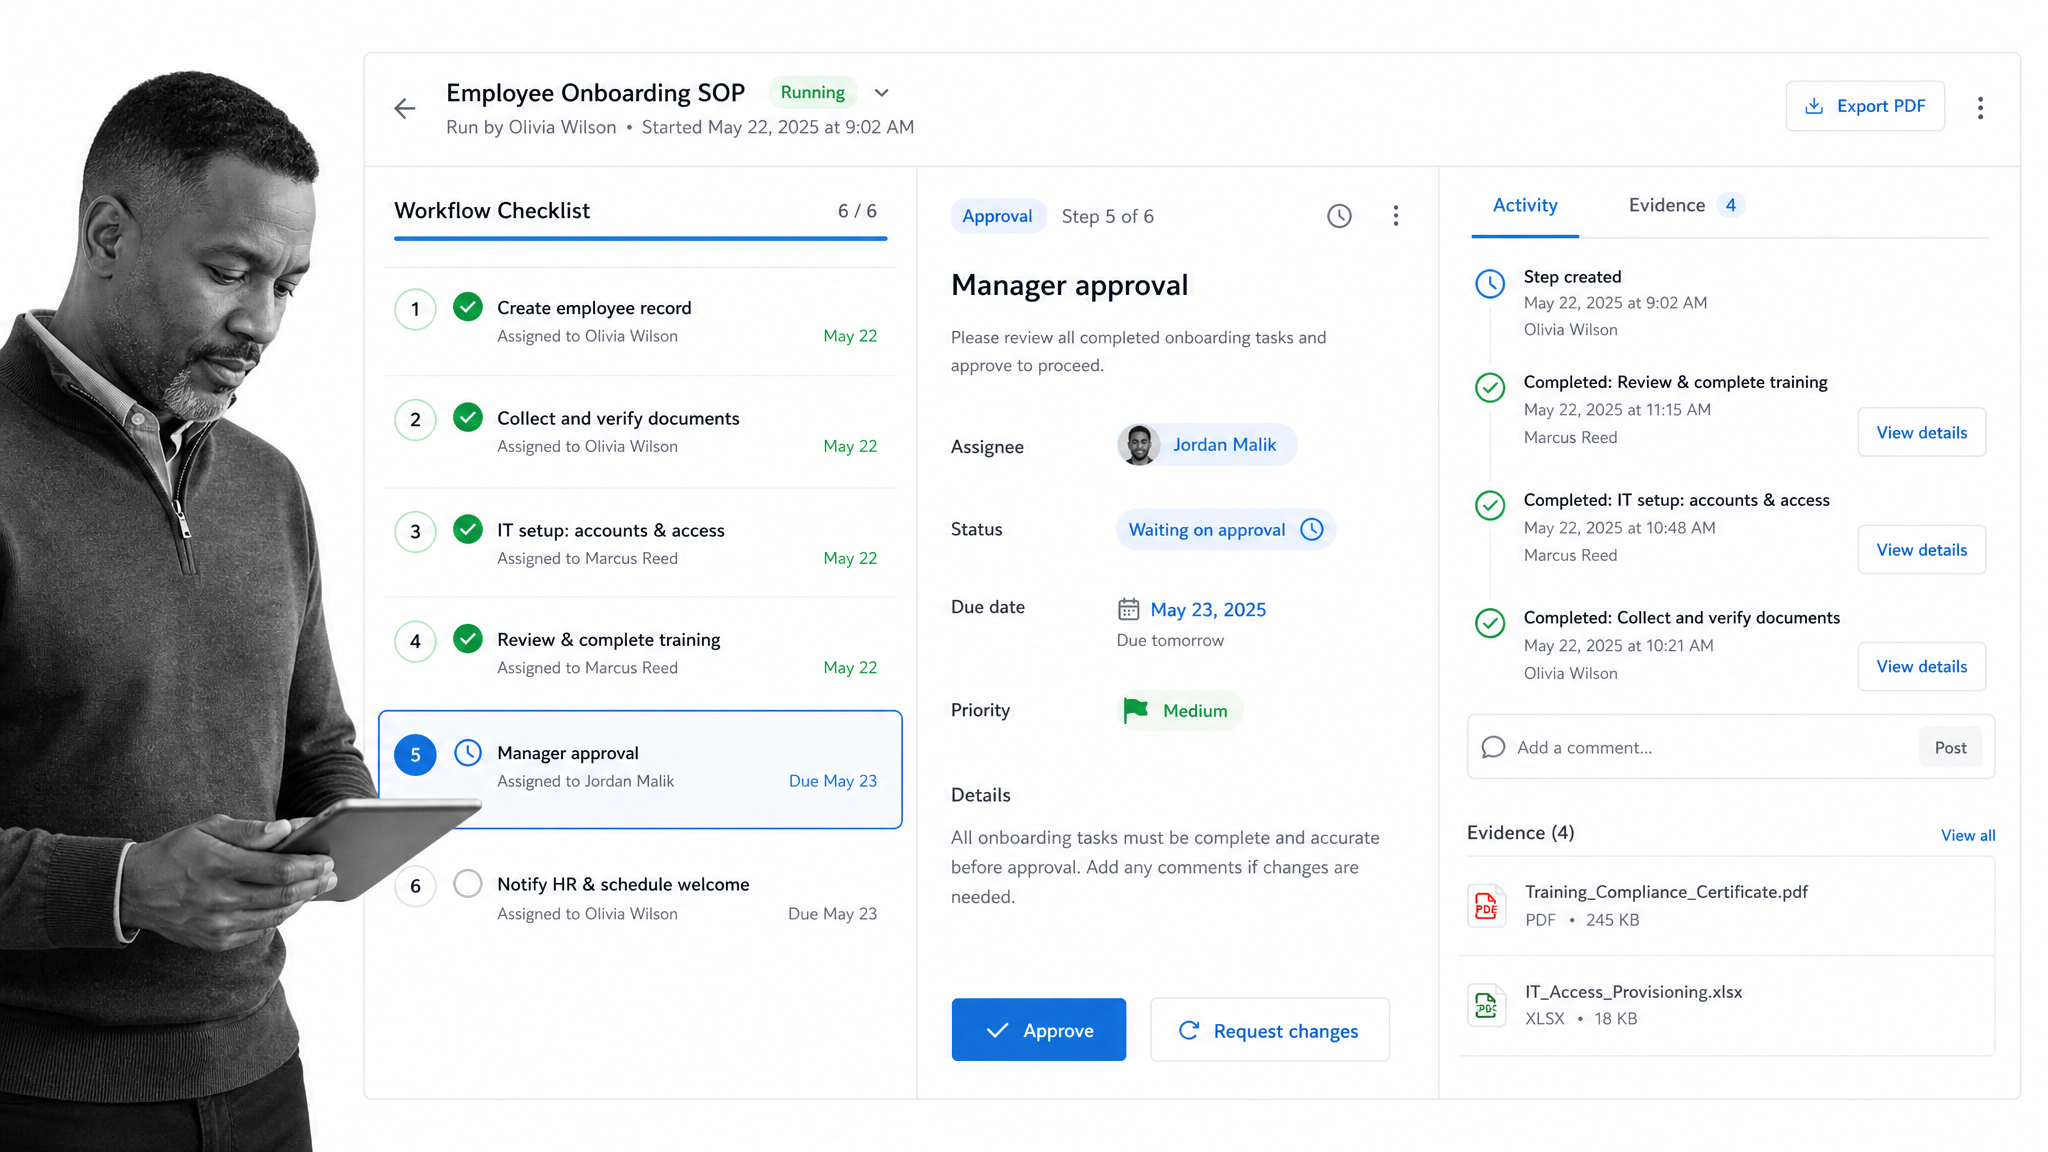Open step options three-dot menu
This screenshot has height=1152, width=2048.
(1396, 216)
